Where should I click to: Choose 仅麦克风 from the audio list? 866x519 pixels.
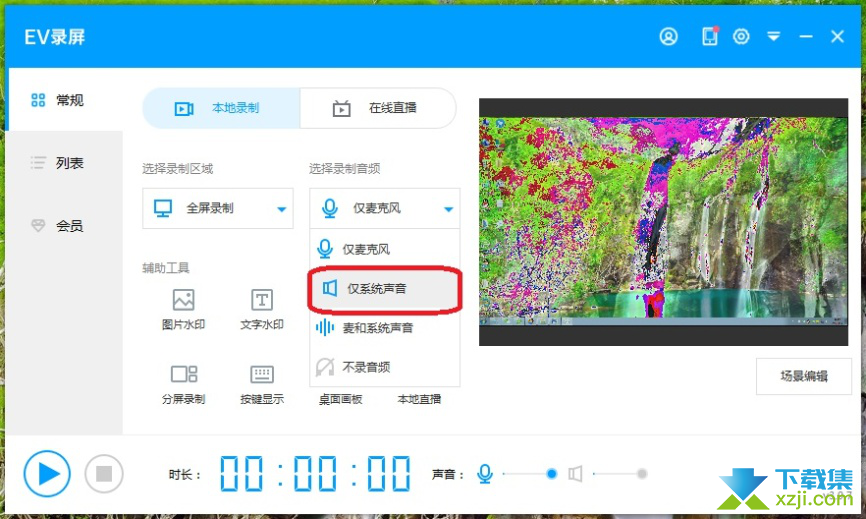[x=384, y=250]
